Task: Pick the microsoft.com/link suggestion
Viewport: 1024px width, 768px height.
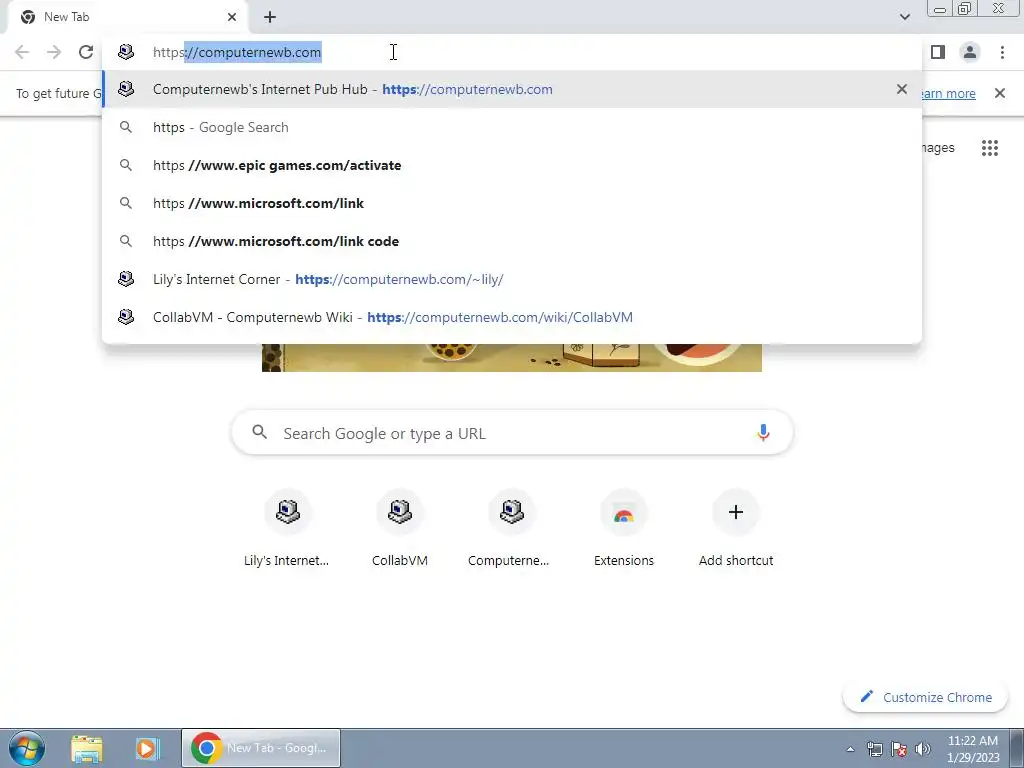Action: pyautogui.click(x=512, y=203)
